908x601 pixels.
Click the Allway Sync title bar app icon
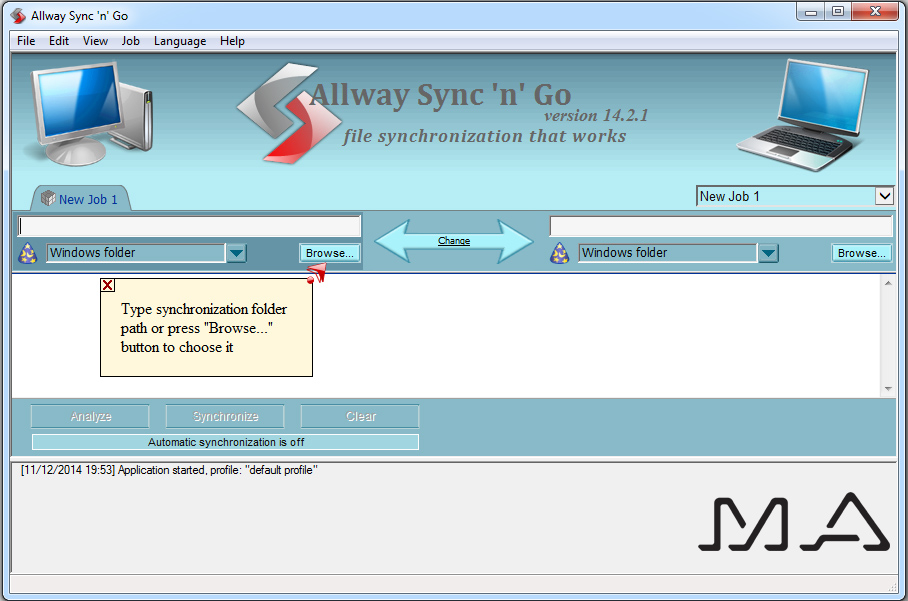[18, 16]
